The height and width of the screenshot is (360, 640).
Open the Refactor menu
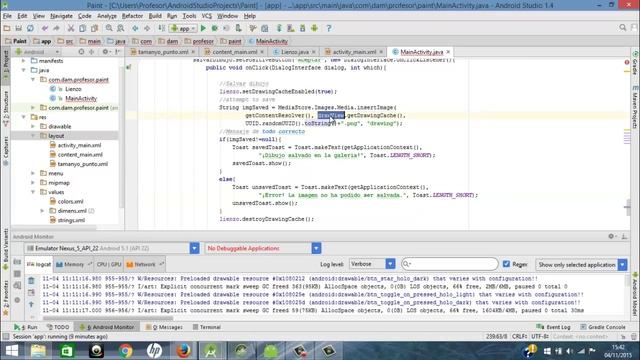[132, 16]
